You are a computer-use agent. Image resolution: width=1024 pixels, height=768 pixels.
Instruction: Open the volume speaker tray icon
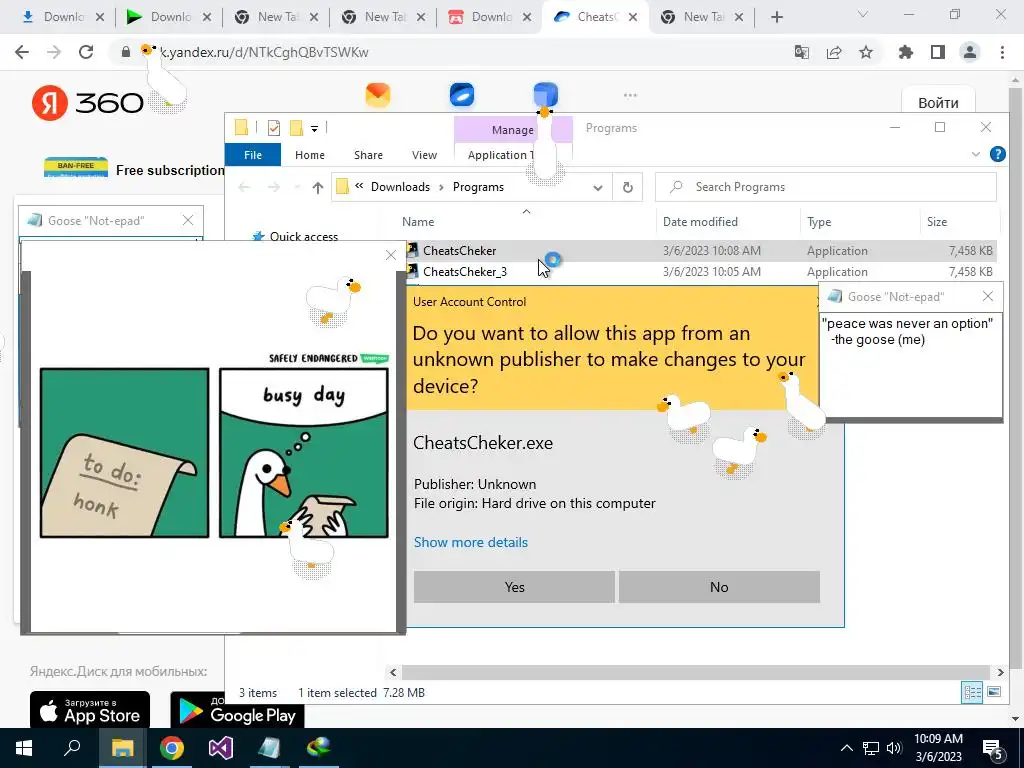pos(894,748)
